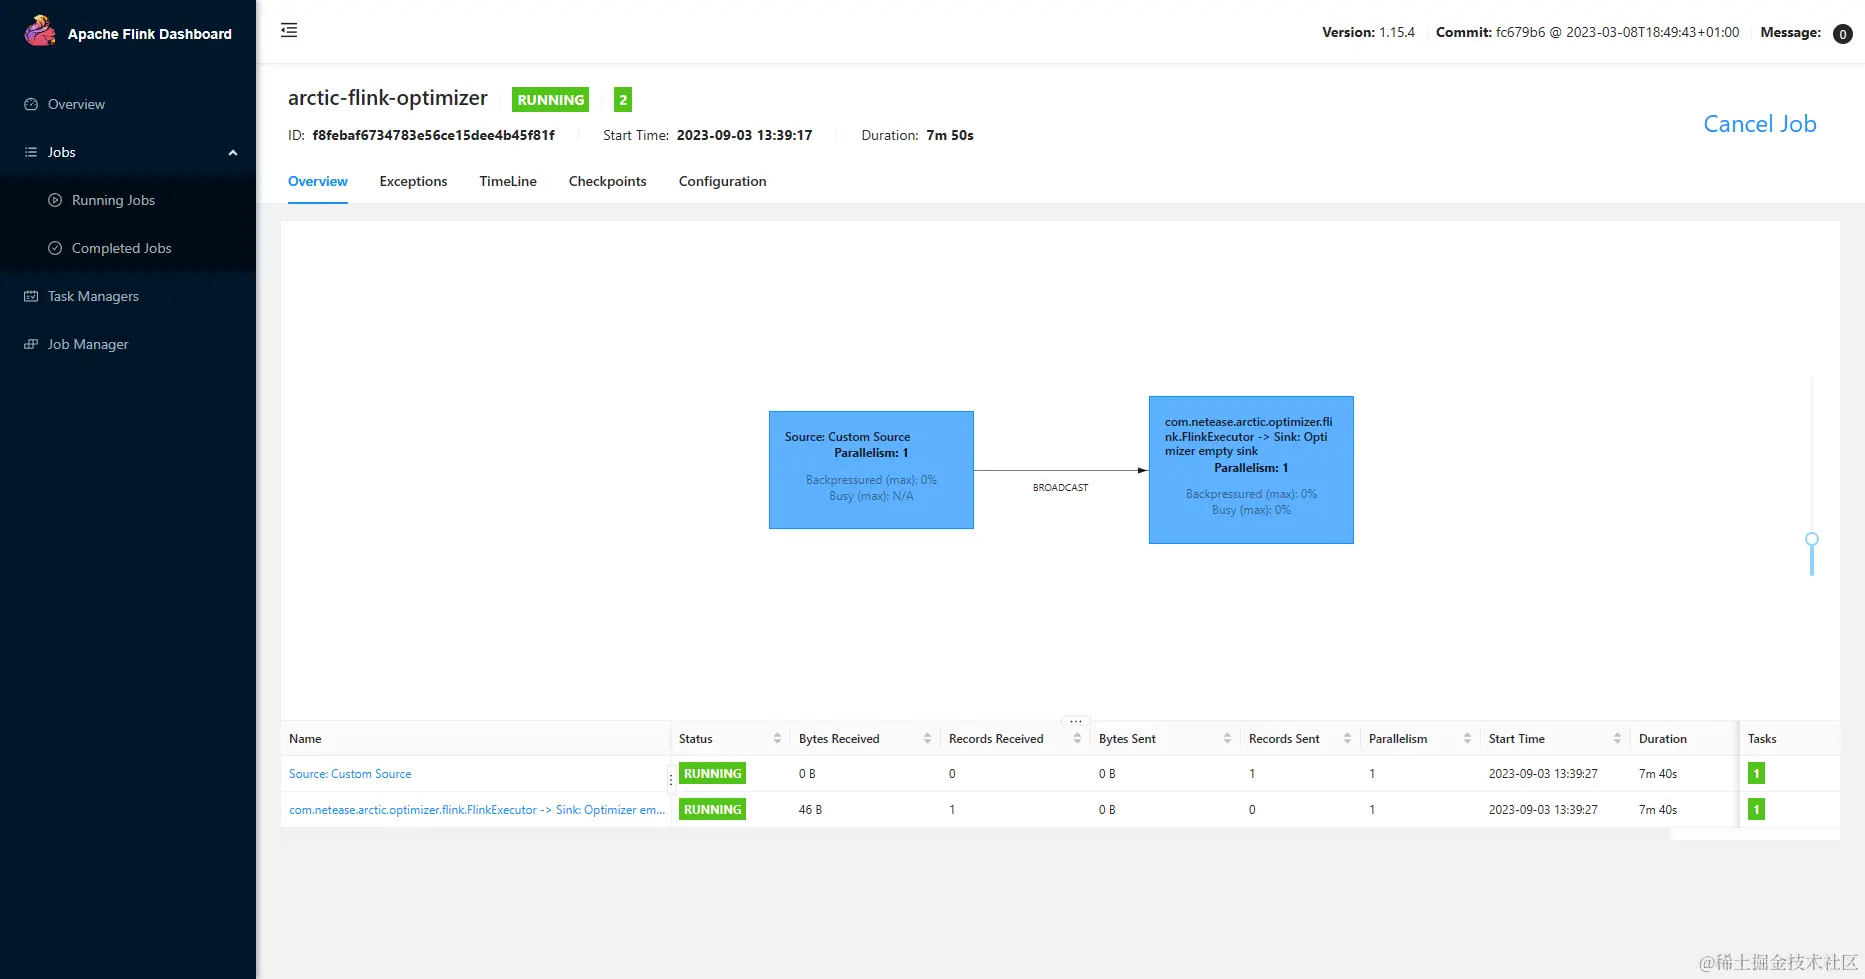The height and width of the screenshot is (979, 1865).
Task: Click the green task count badge 2
Action: pos(623,100)
